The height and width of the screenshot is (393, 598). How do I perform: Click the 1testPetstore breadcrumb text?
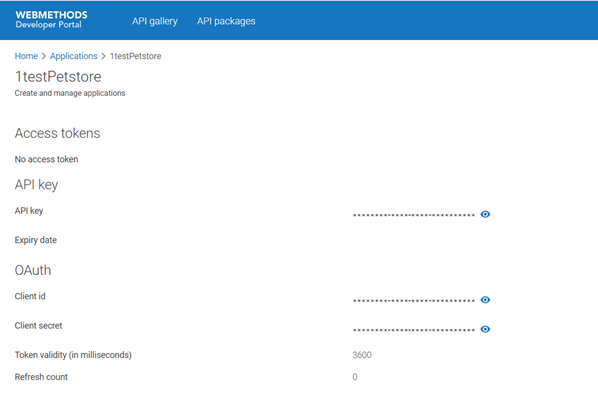[135, 56]
